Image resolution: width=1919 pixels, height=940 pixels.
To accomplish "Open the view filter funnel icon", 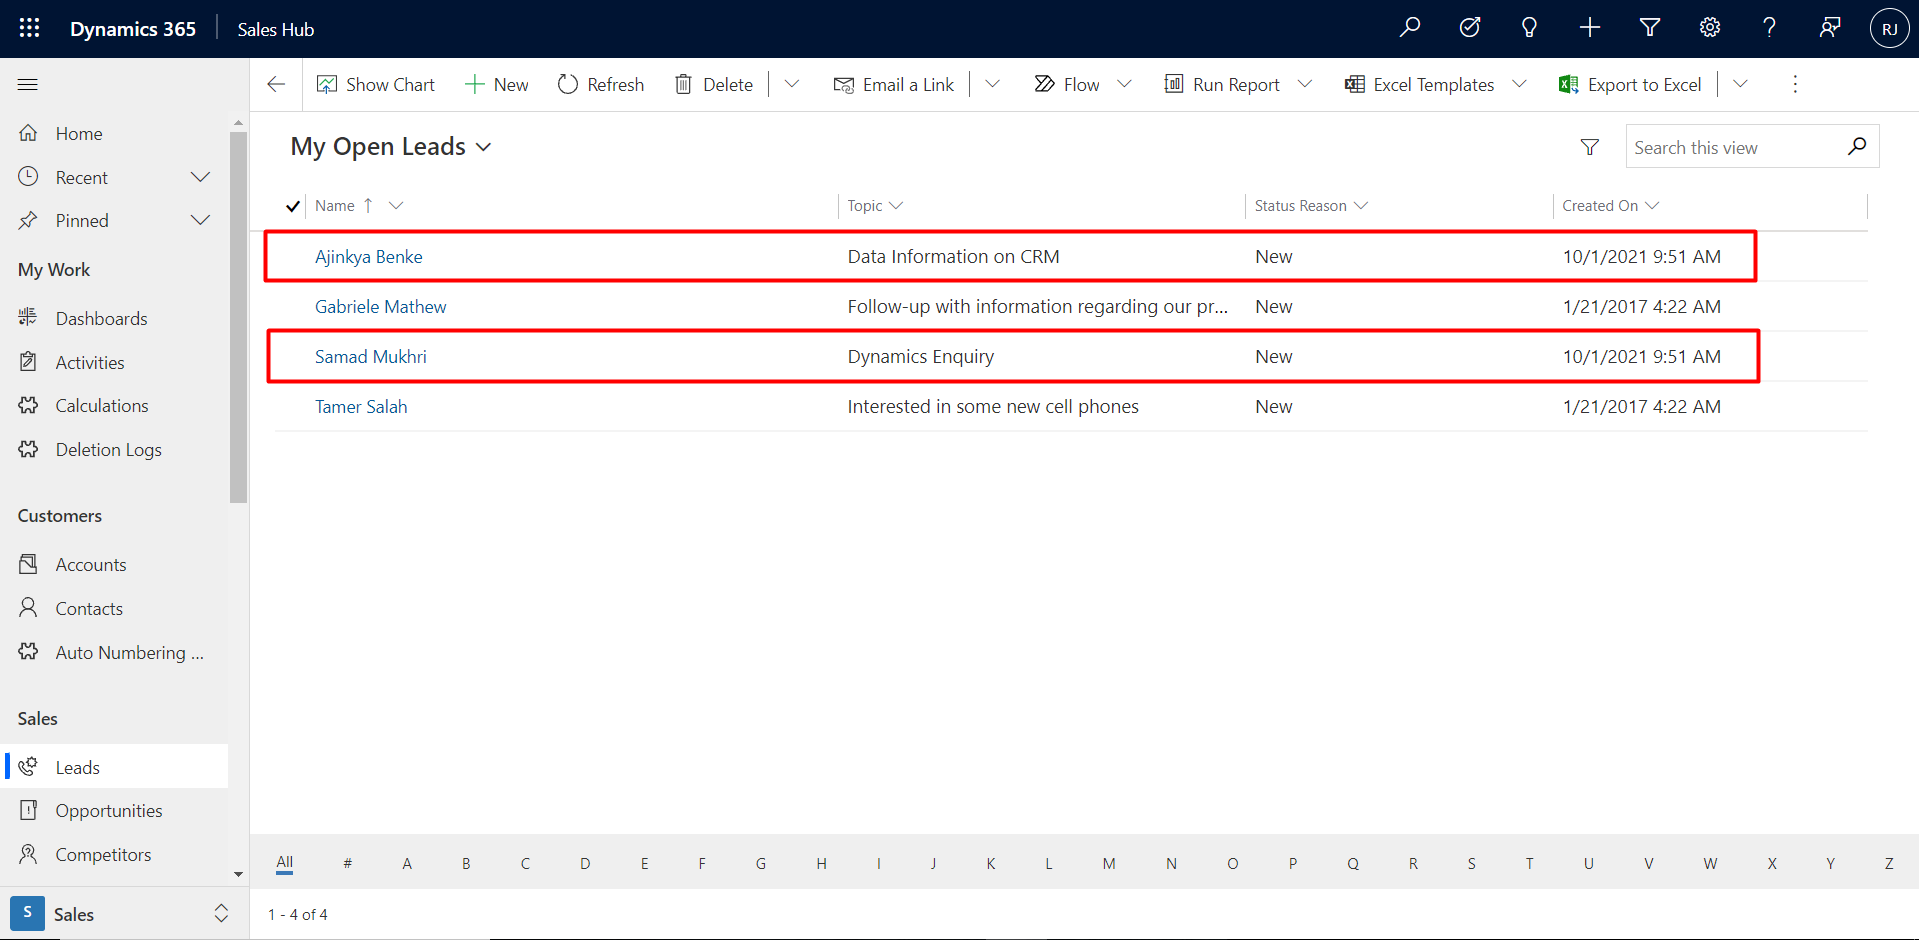I will (1590, 147).
